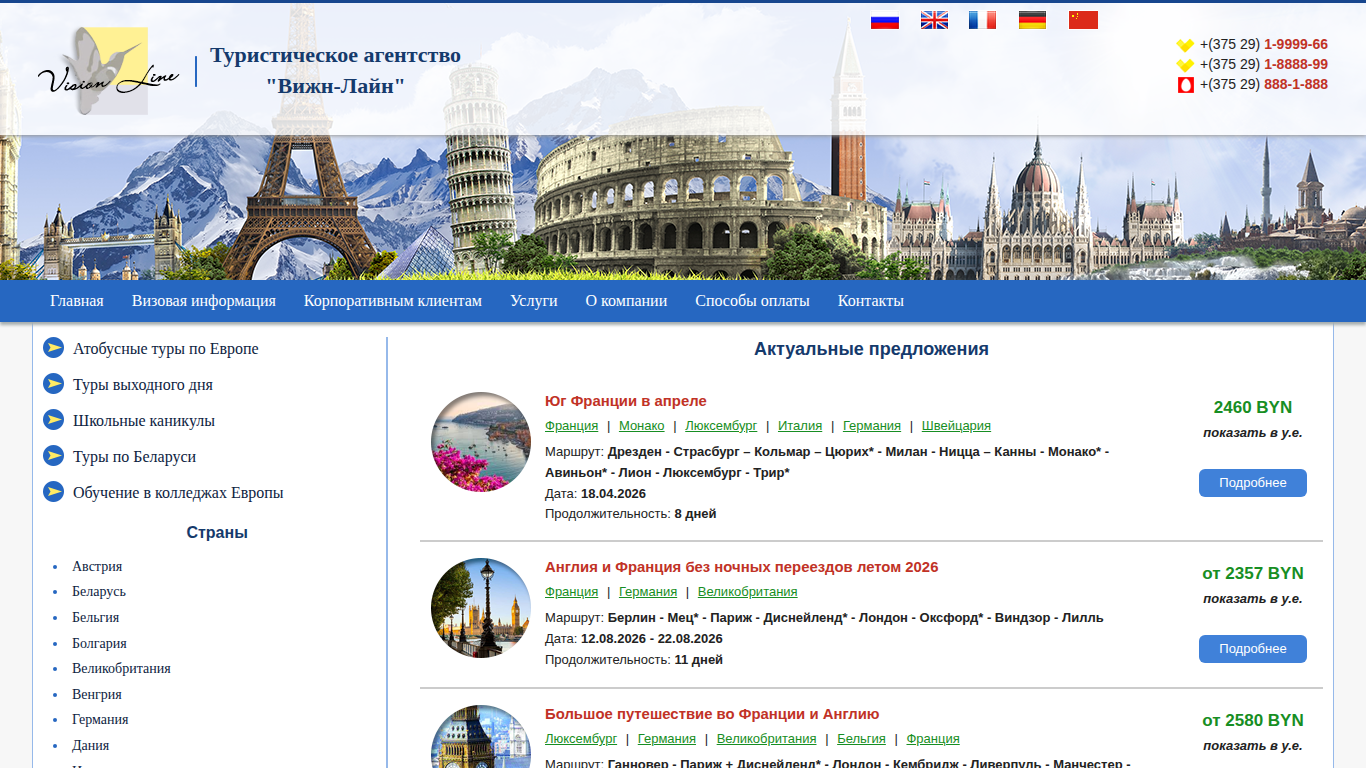Viewport: 1366px width, 768px height.
Task: Open Big Ben thumbnail of Англия и Франция tour
Action: [x=481, y=608]
